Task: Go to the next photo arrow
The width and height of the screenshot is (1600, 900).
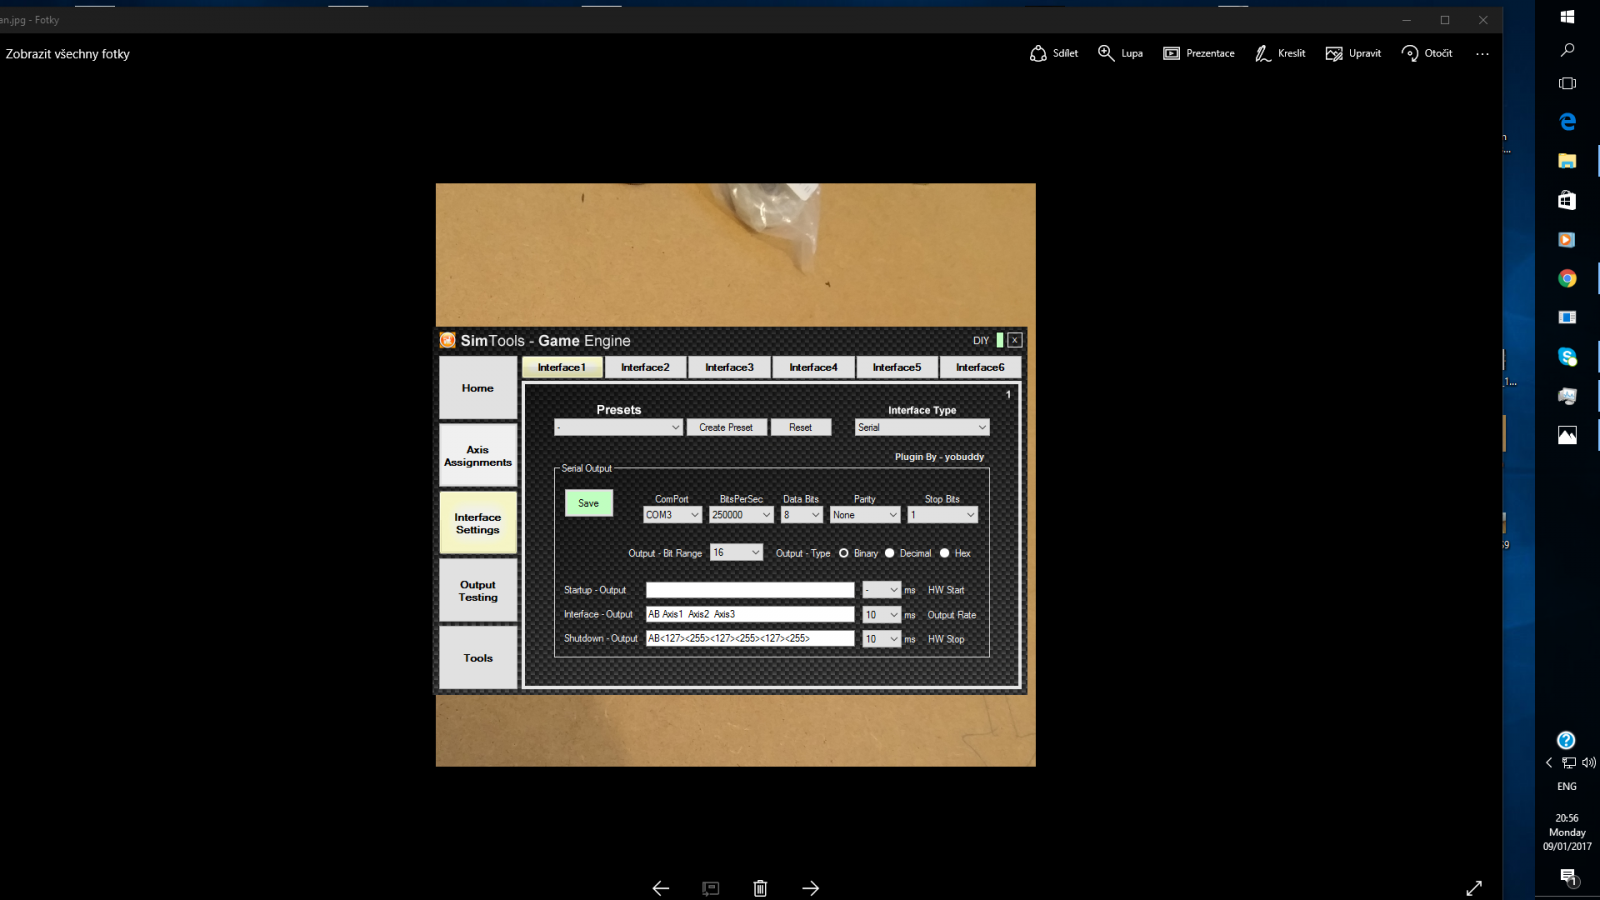Action: pyautogui.click(x=810, y=888)
